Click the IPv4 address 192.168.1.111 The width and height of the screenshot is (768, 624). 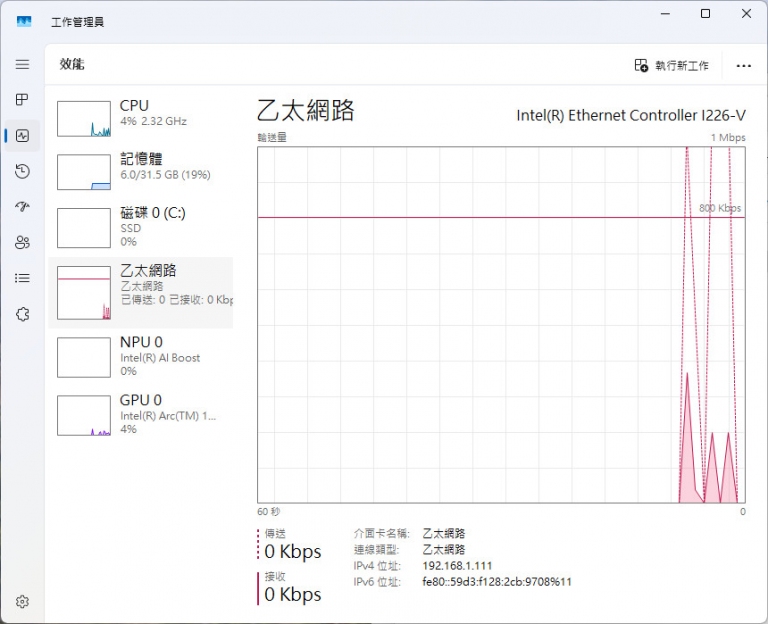[x=457, y=566]
